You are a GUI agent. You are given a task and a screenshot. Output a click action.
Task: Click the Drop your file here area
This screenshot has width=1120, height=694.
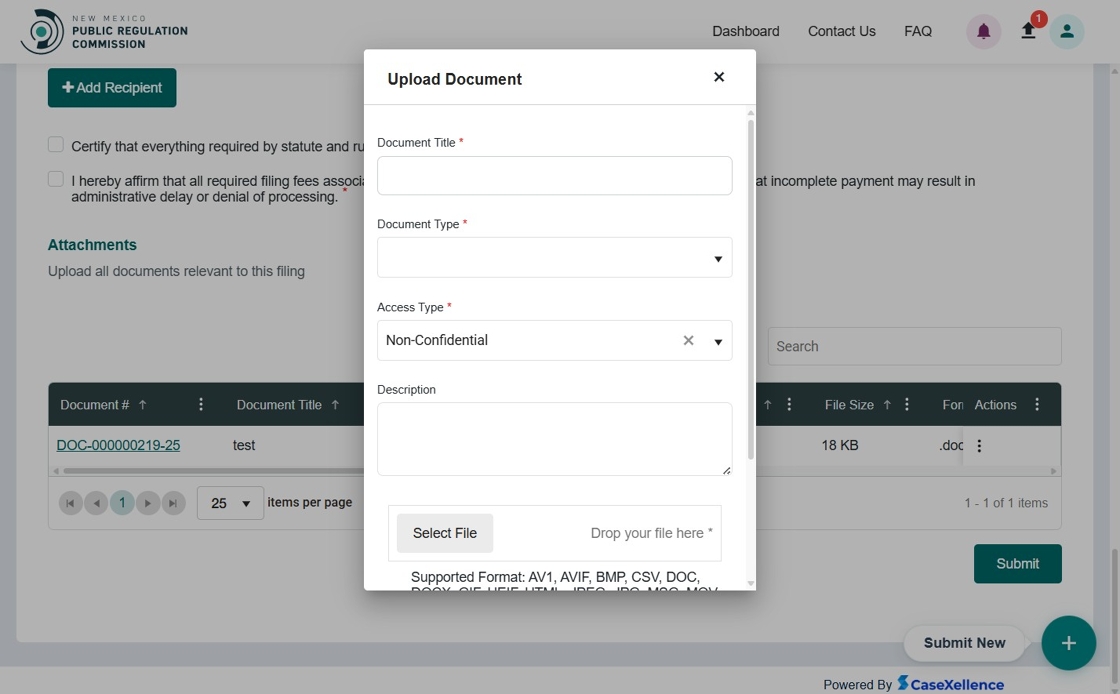coord(651,533)
